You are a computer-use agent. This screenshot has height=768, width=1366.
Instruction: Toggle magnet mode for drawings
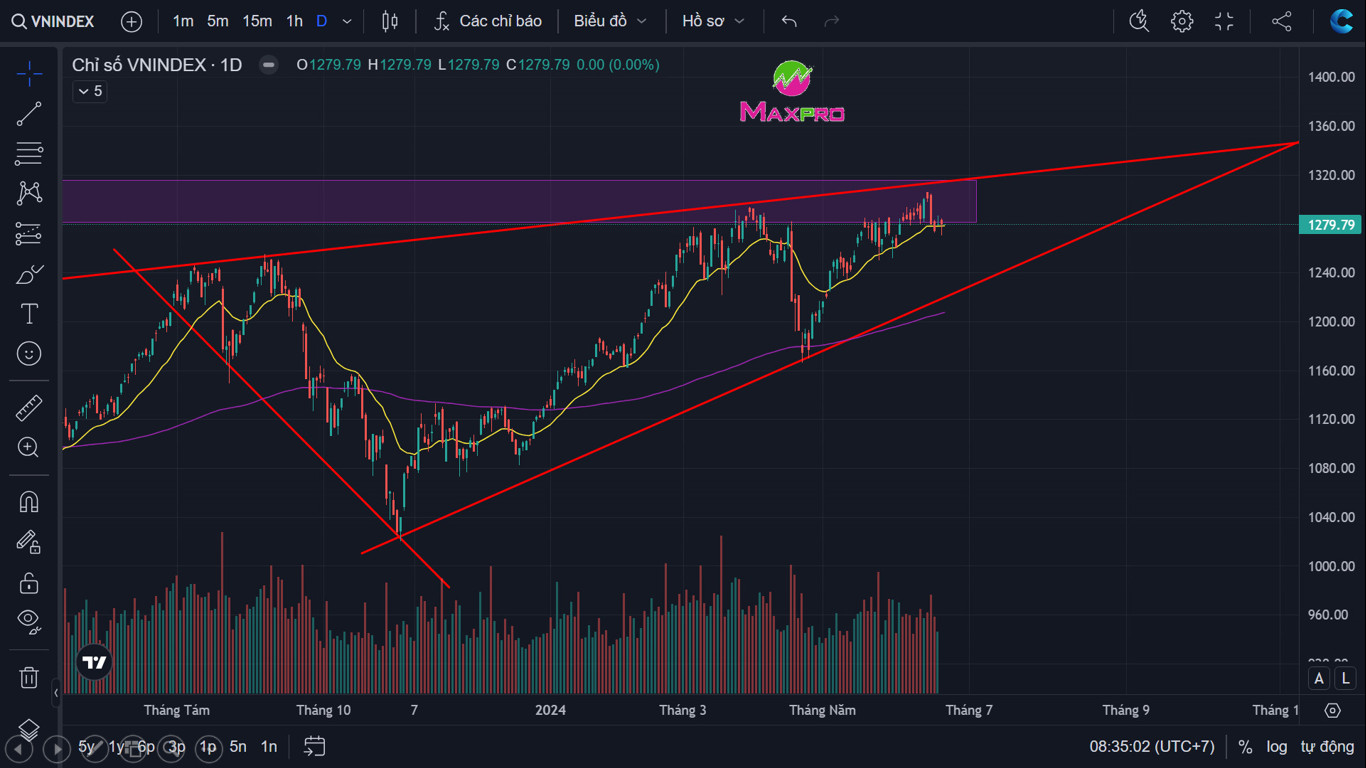click(x=29, y=502)
